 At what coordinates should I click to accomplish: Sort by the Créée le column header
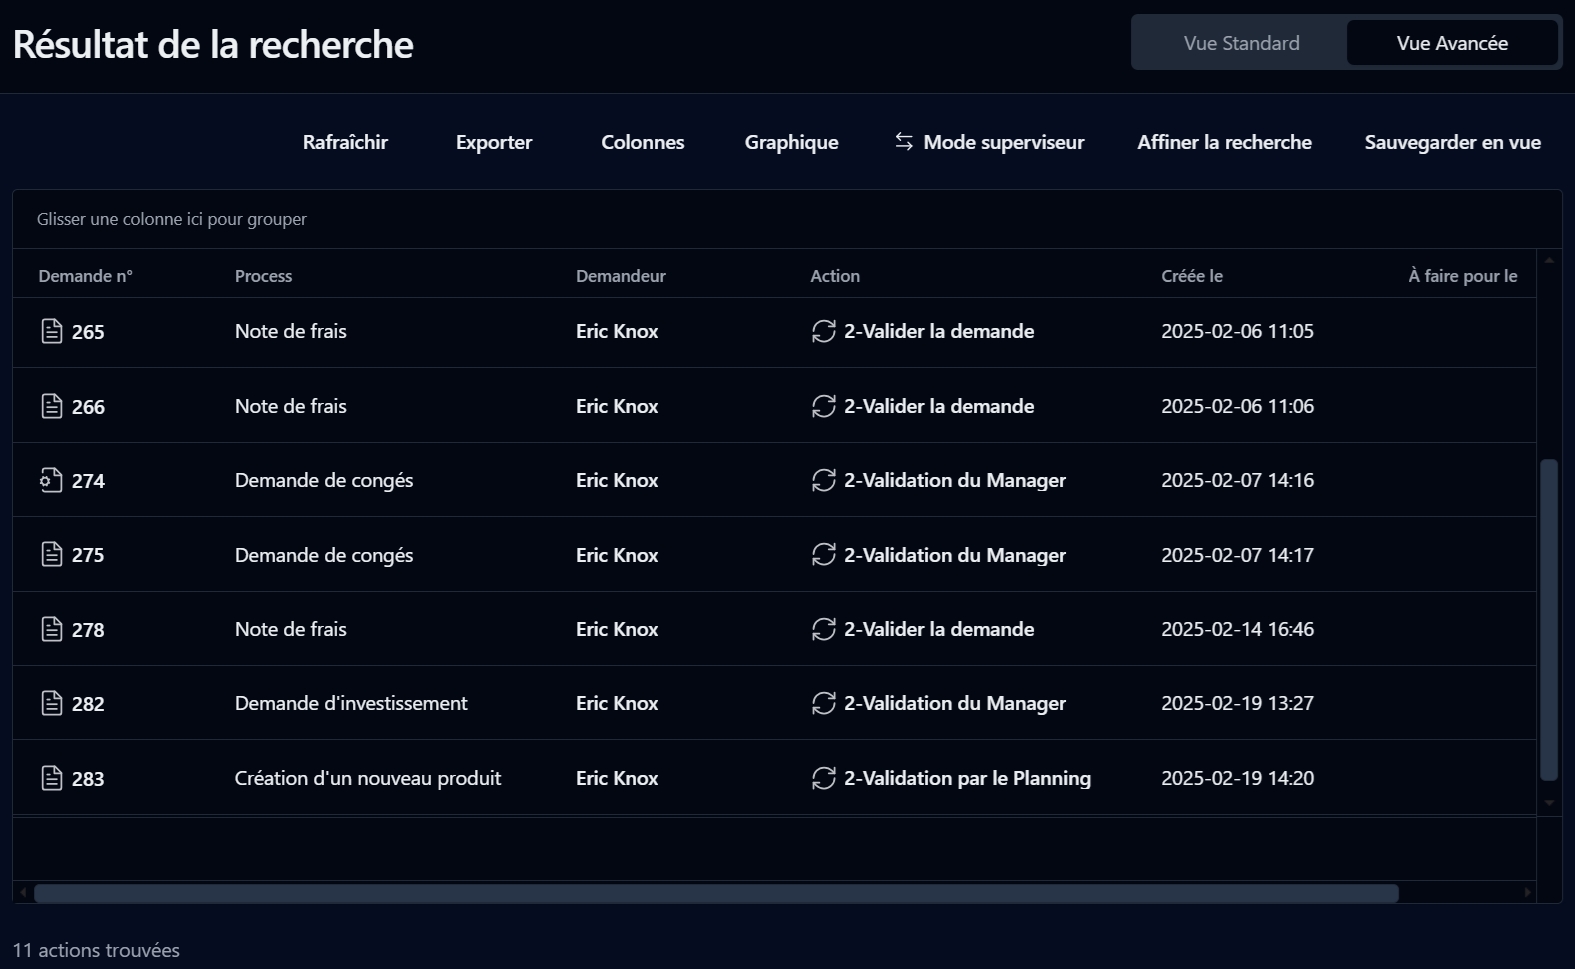(x=1191, y=276)
